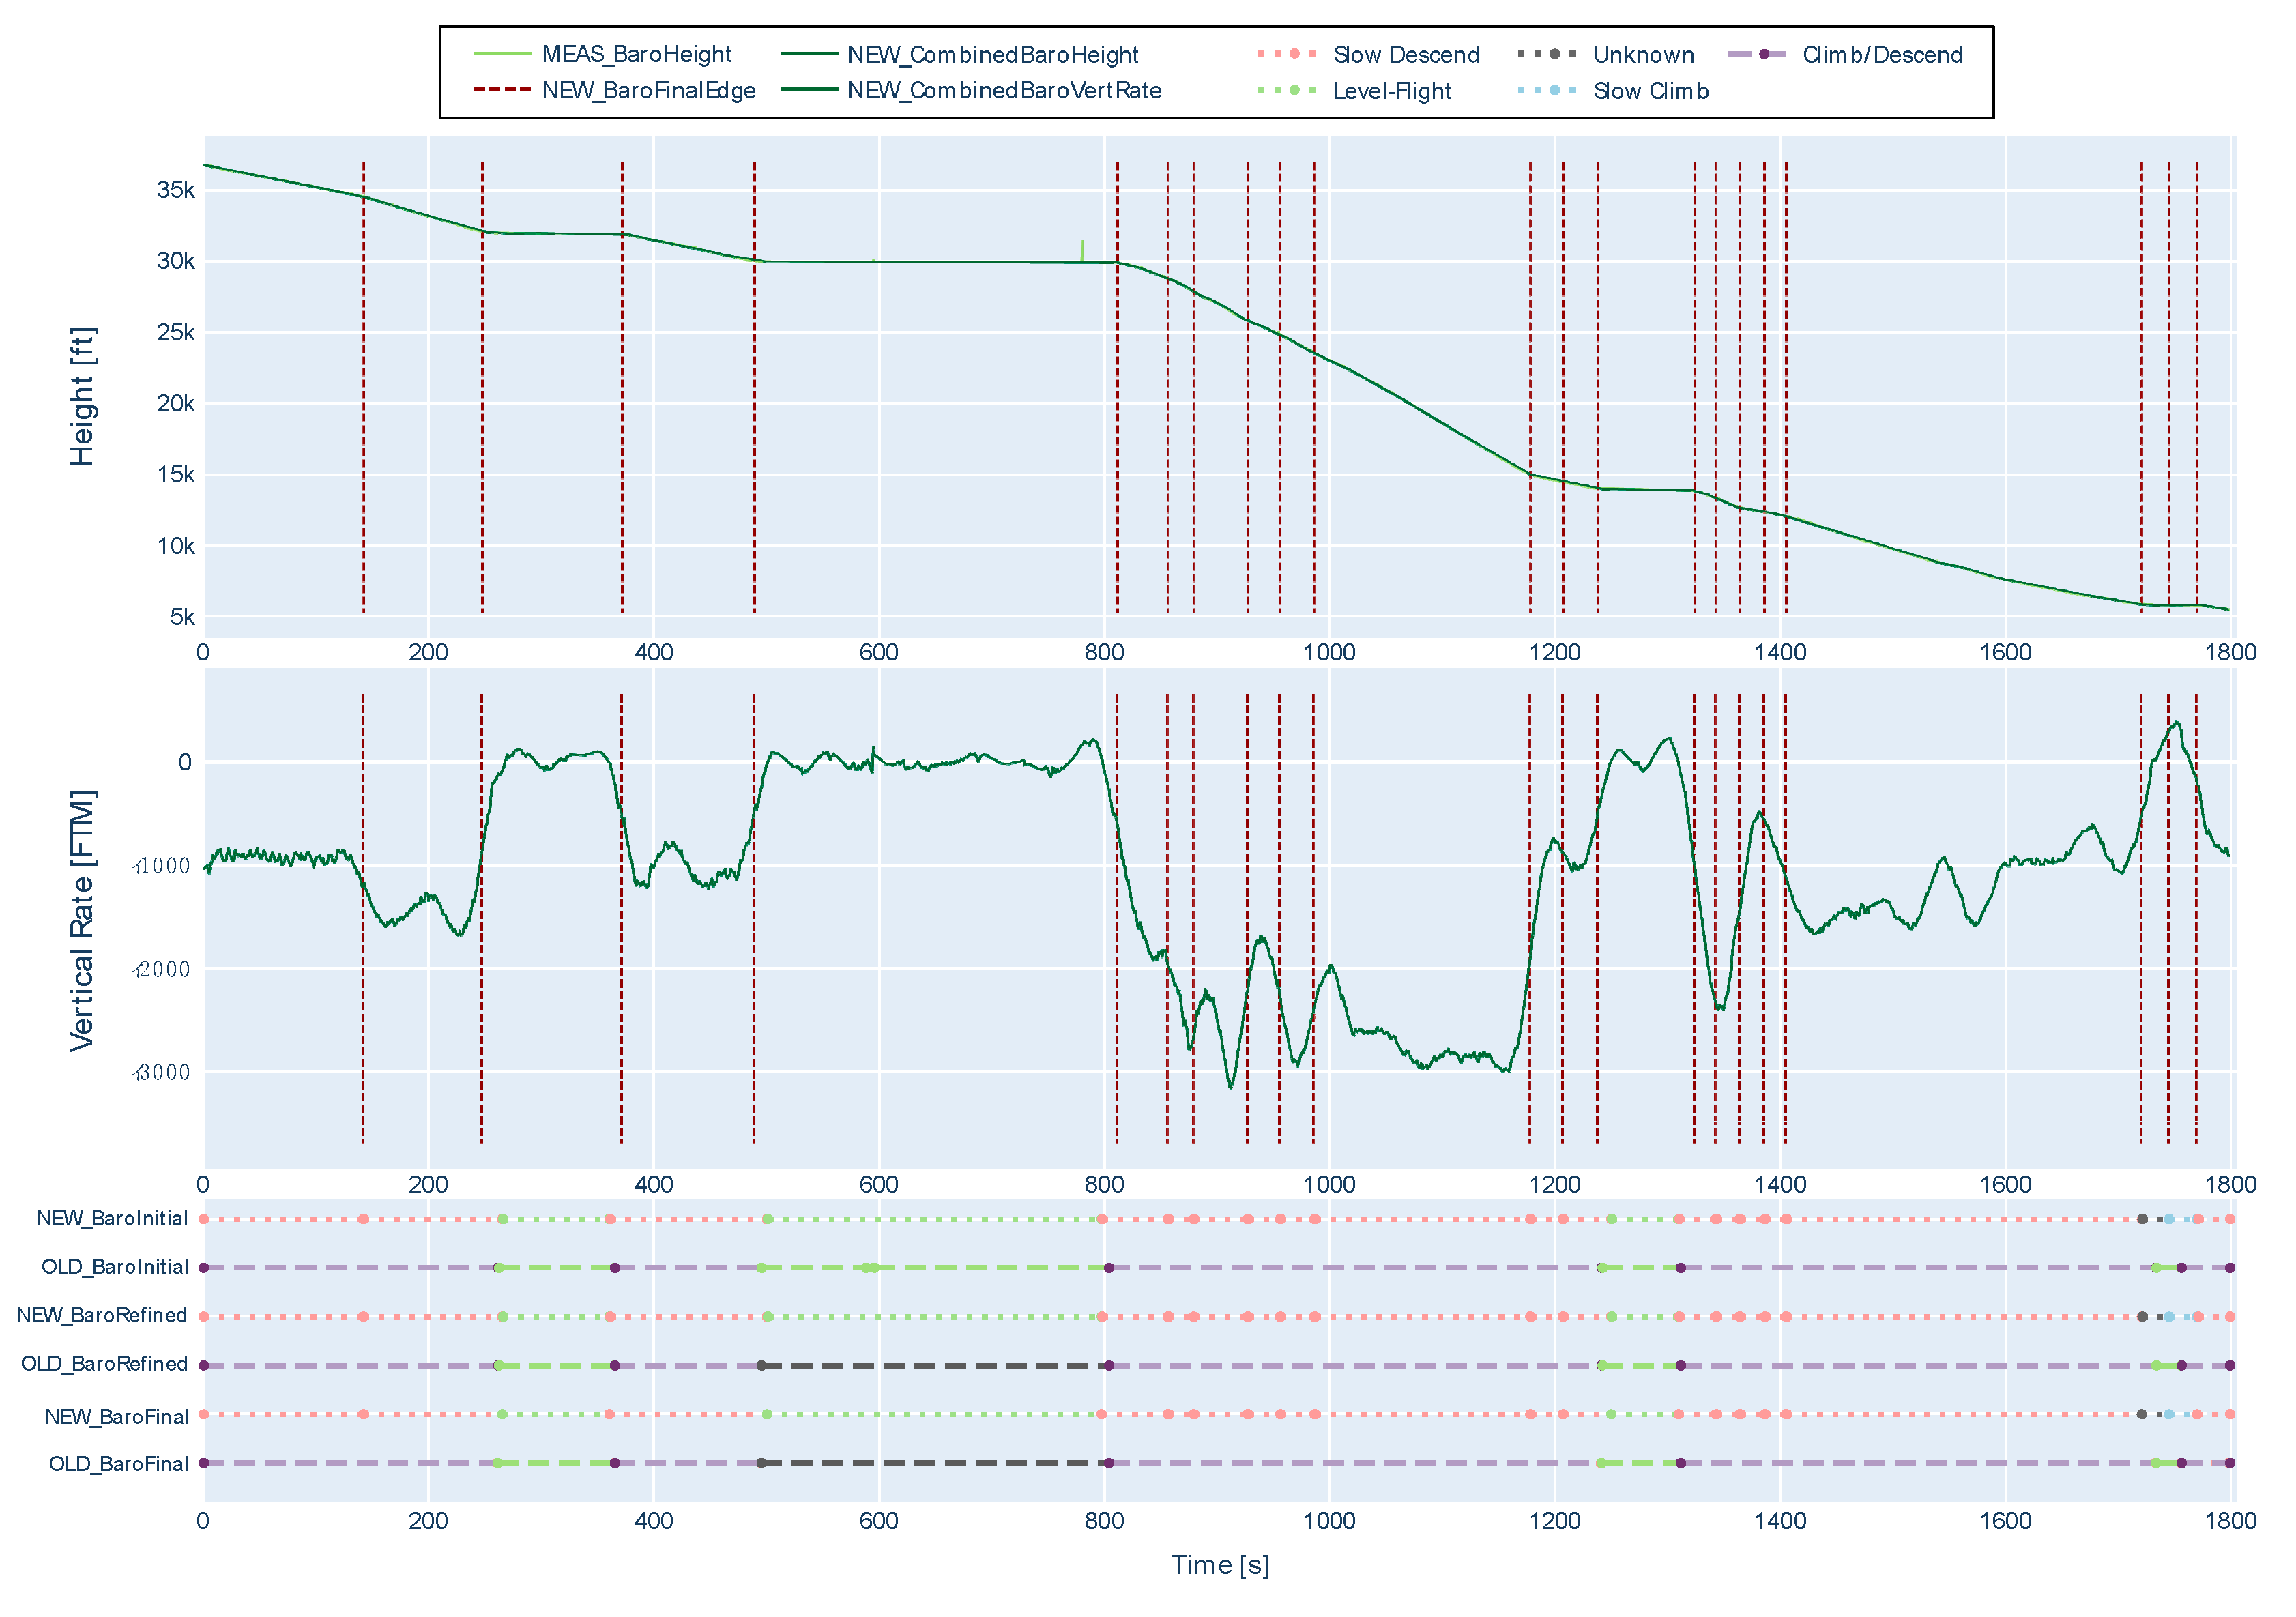Click the -3000 vertical rate tick label
The width and height of the screenshot is (2296, 1617).
(161, 1073)
